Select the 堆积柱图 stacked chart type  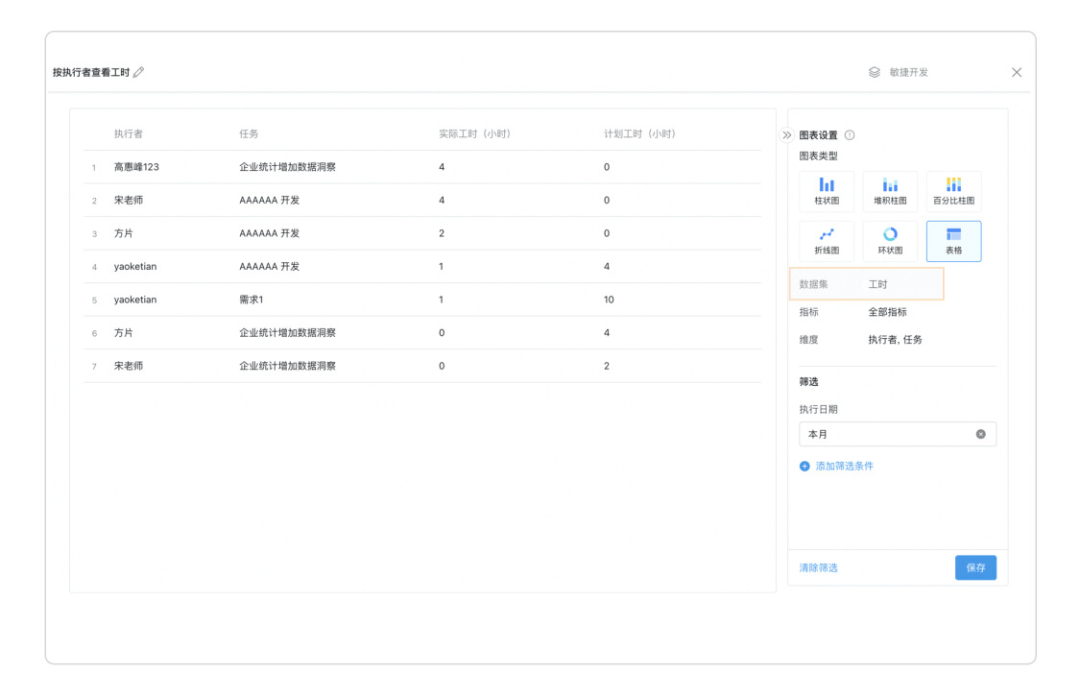click(x=890, y=190)
